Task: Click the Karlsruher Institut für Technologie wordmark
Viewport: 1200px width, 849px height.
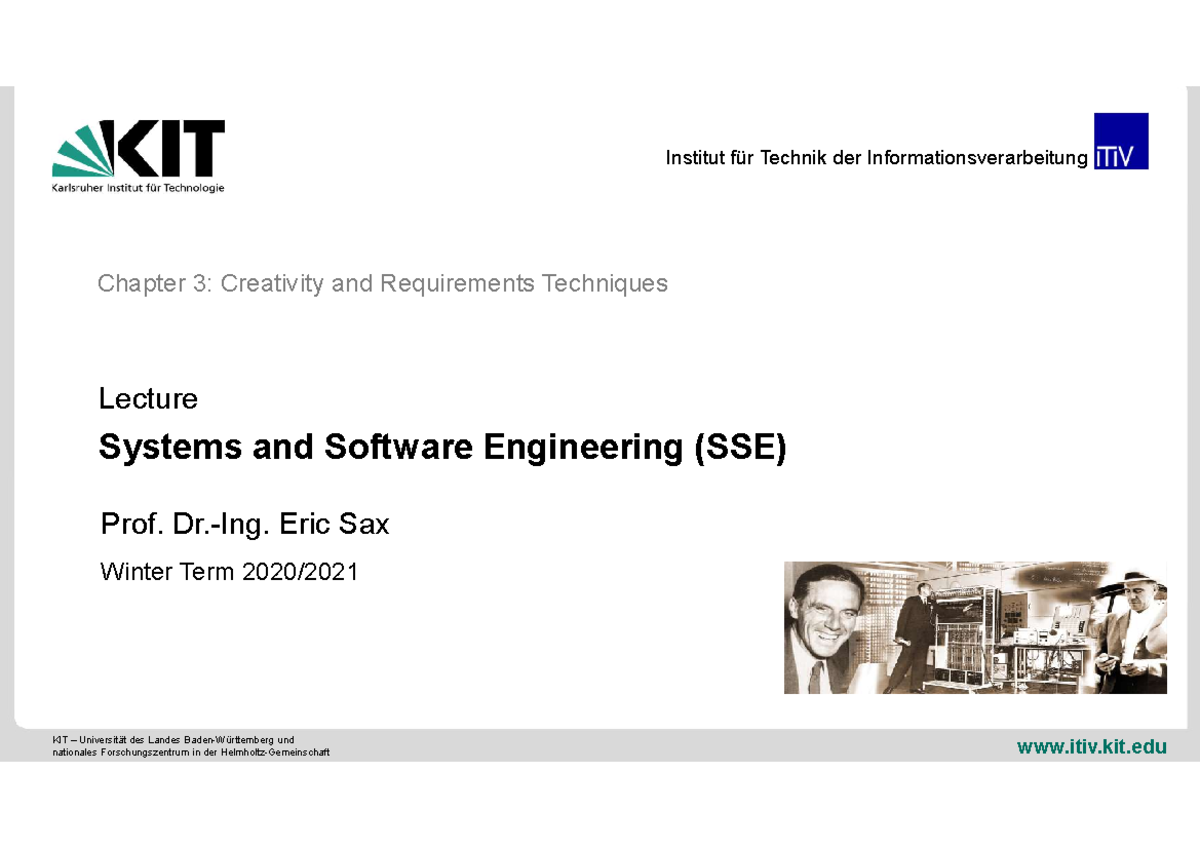Action: click(x=138, y=186)
